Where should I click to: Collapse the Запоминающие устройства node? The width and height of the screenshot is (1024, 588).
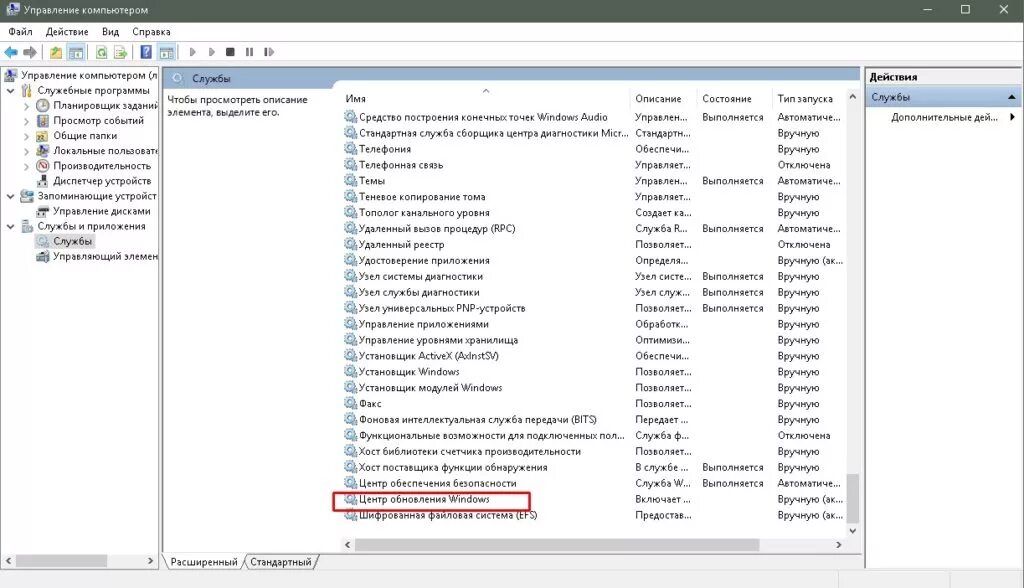click(x=10, y=196)
